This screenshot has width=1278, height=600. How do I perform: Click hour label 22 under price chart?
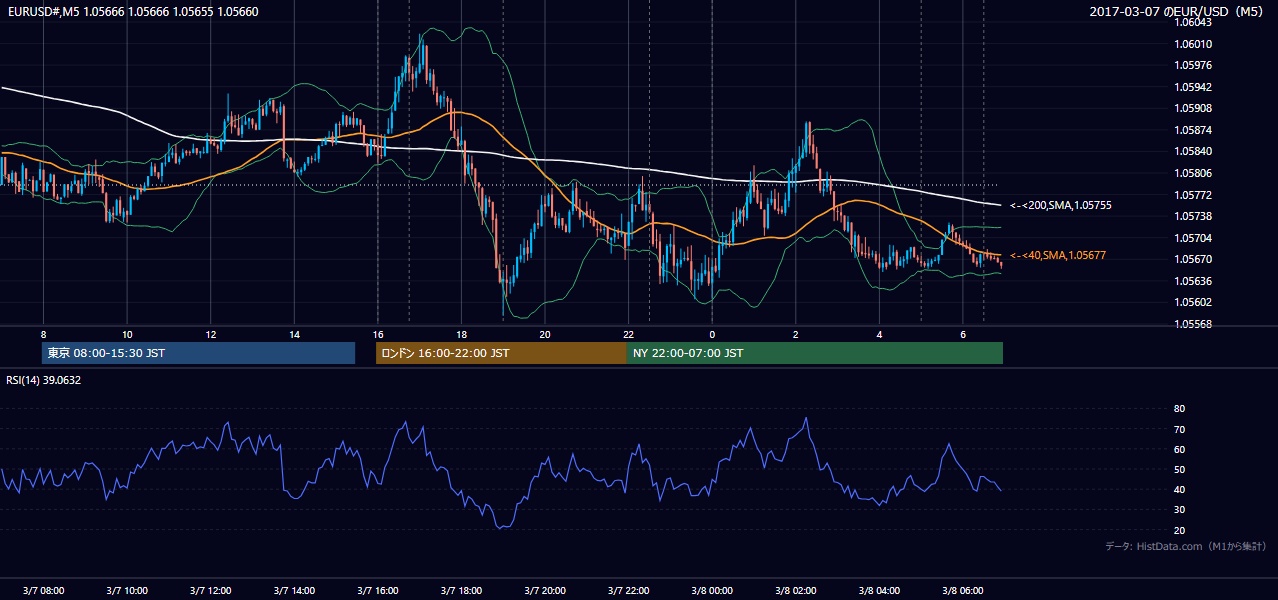pos(628,334)
